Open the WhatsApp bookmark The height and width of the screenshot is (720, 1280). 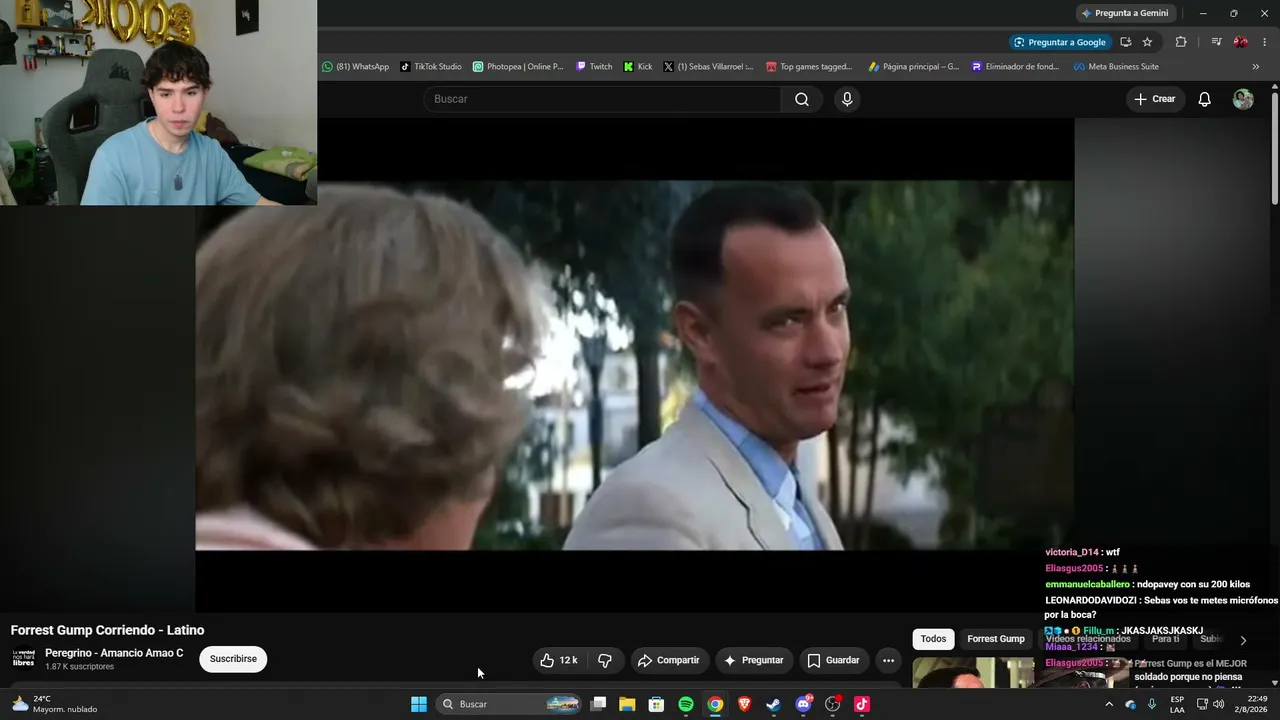click(x=355, y=67)
